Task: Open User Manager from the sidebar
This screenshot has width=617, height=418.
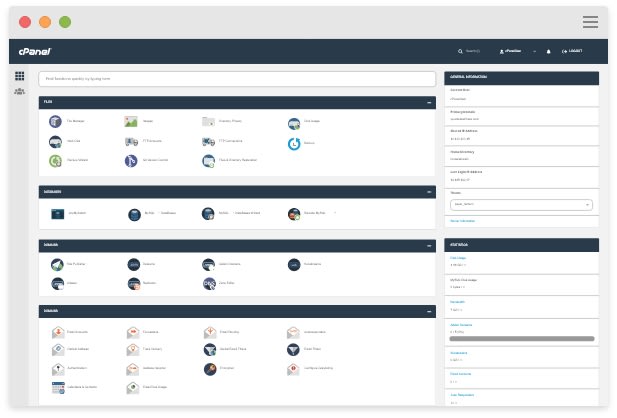Action: [x=19, y=92]
